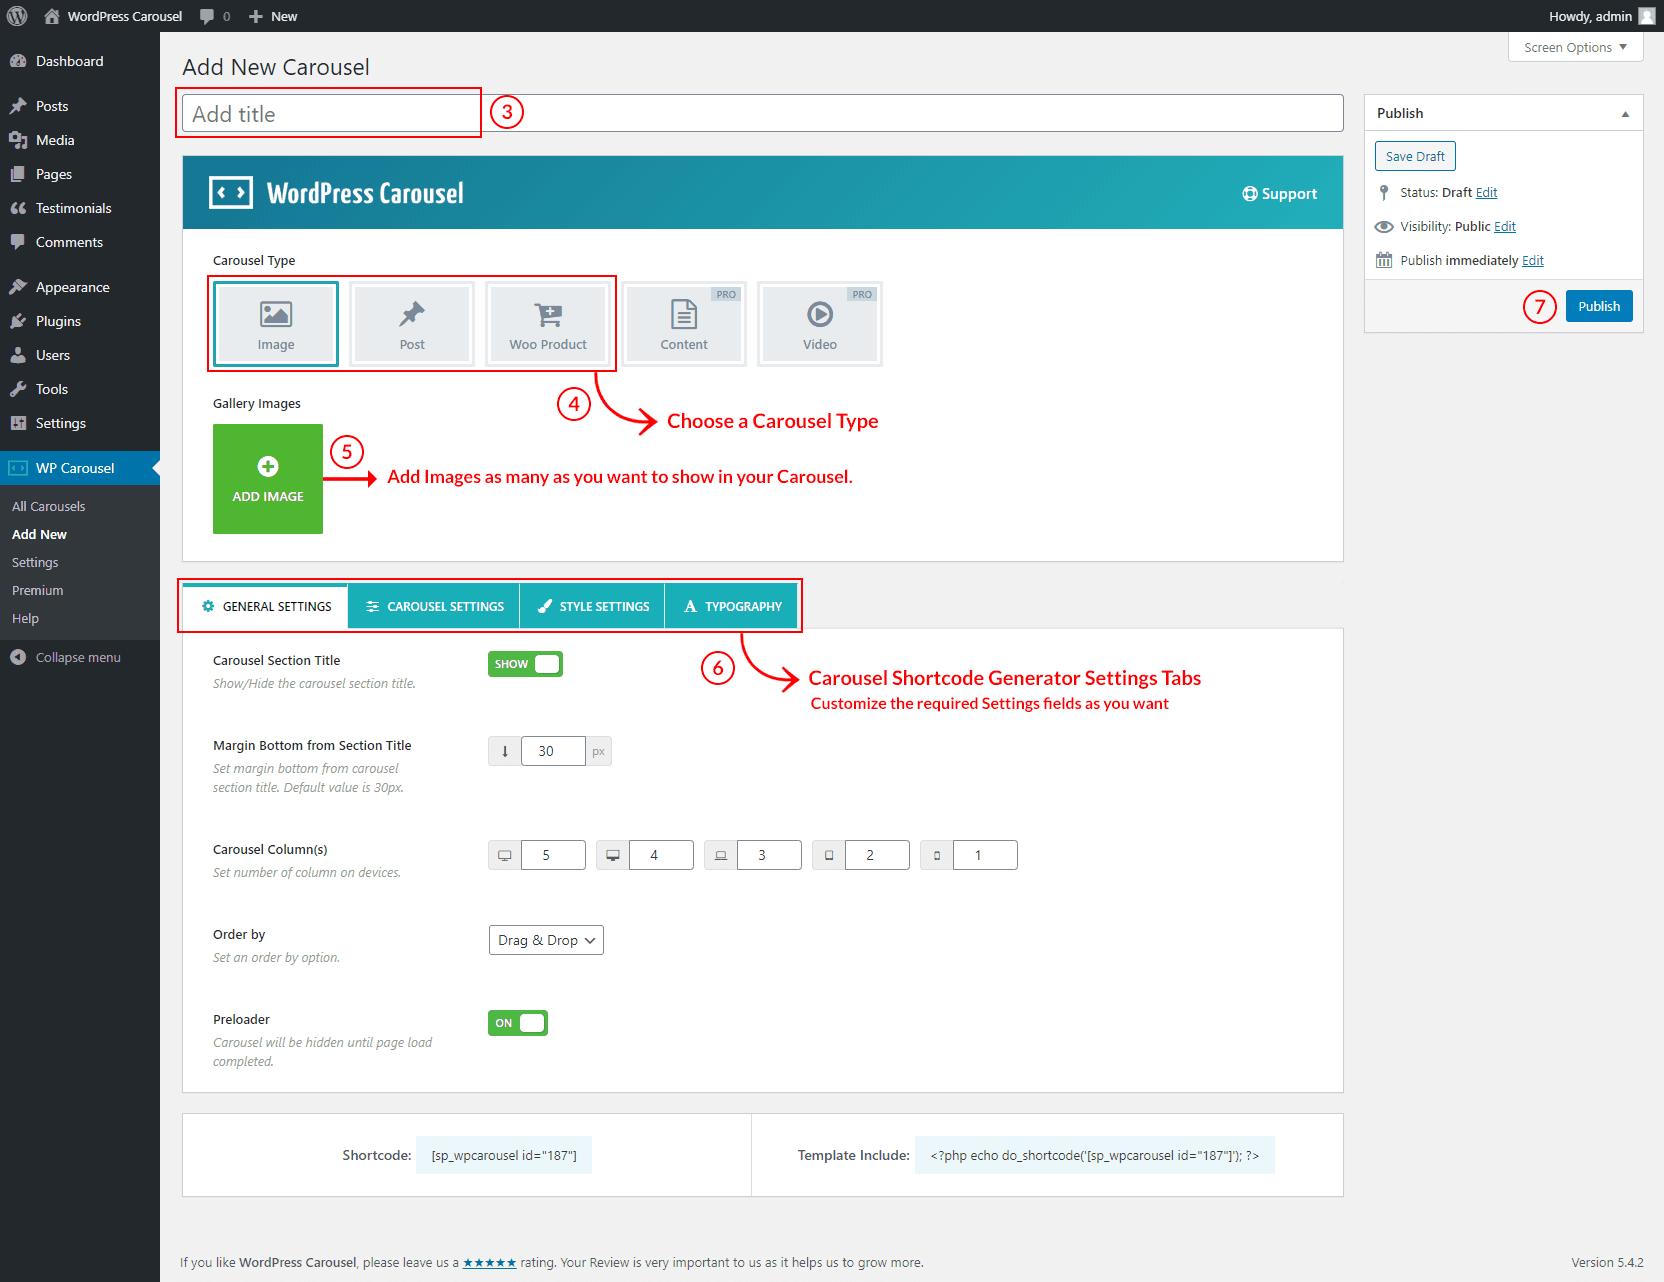
Task: Open the Typography tab
Action: tap(732, 607)
